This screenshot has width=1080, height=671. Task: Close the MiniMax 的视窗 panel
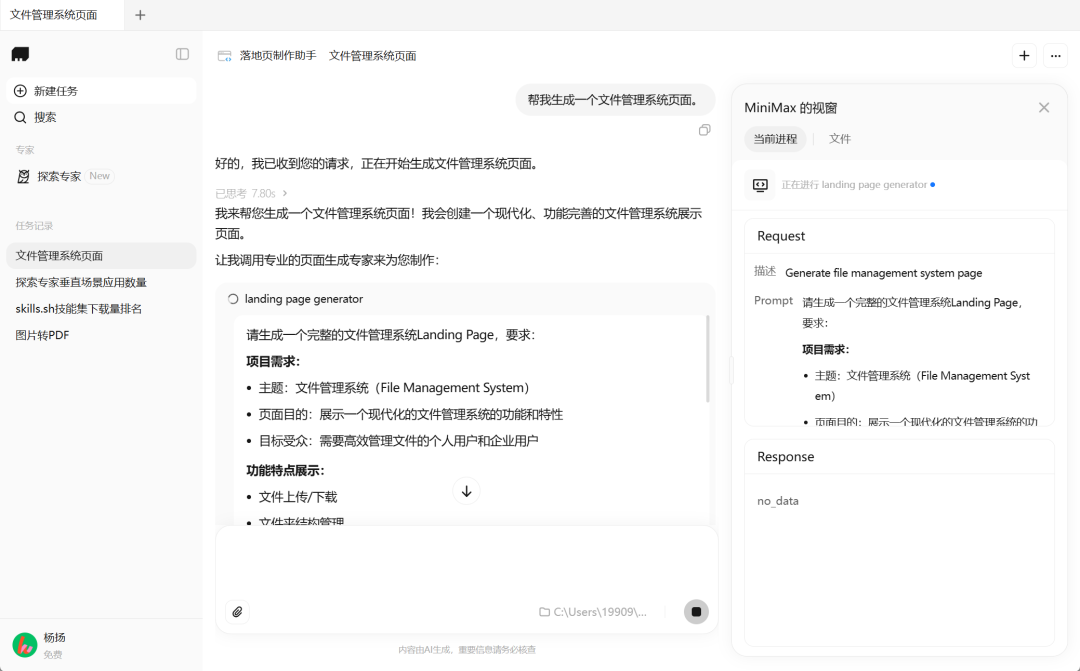[x=1044, y=107]
